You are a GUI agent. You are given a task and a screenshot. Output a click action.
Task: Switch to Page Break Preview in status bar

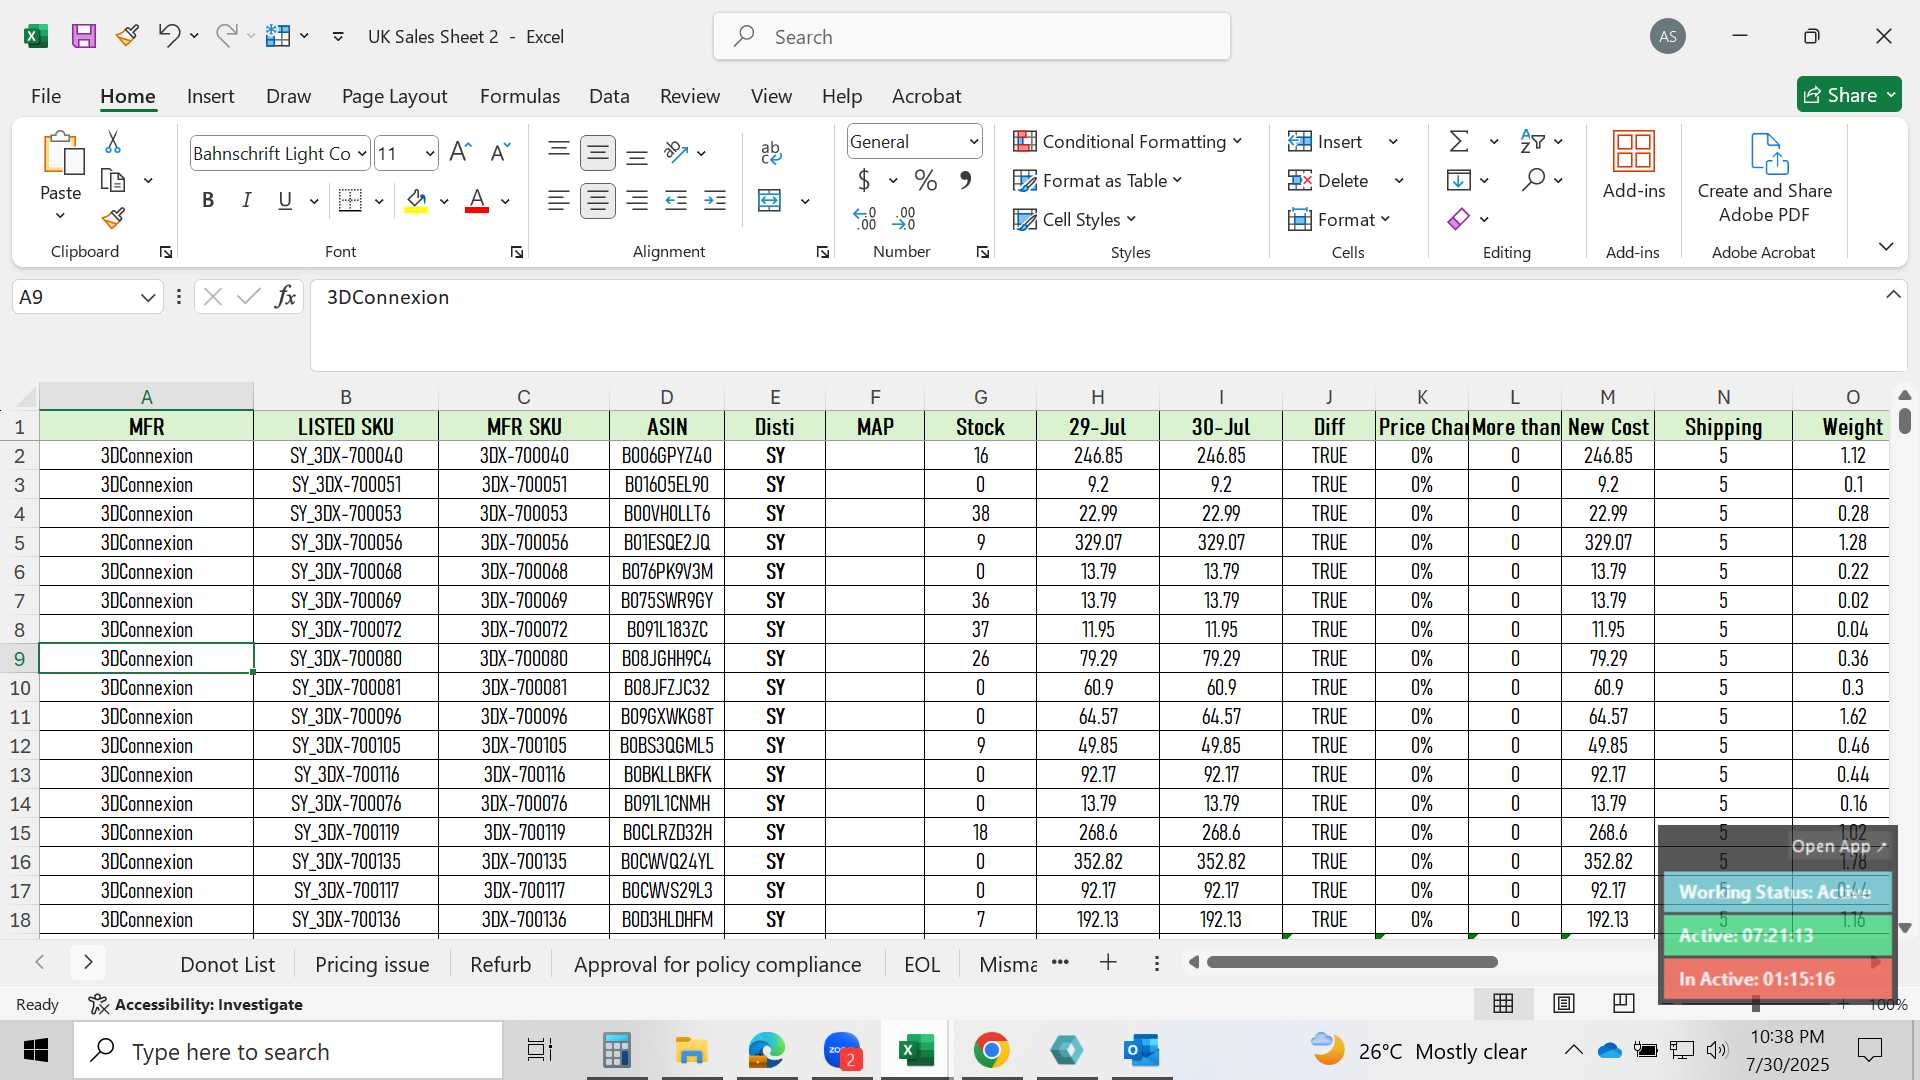point(1624,1003)
